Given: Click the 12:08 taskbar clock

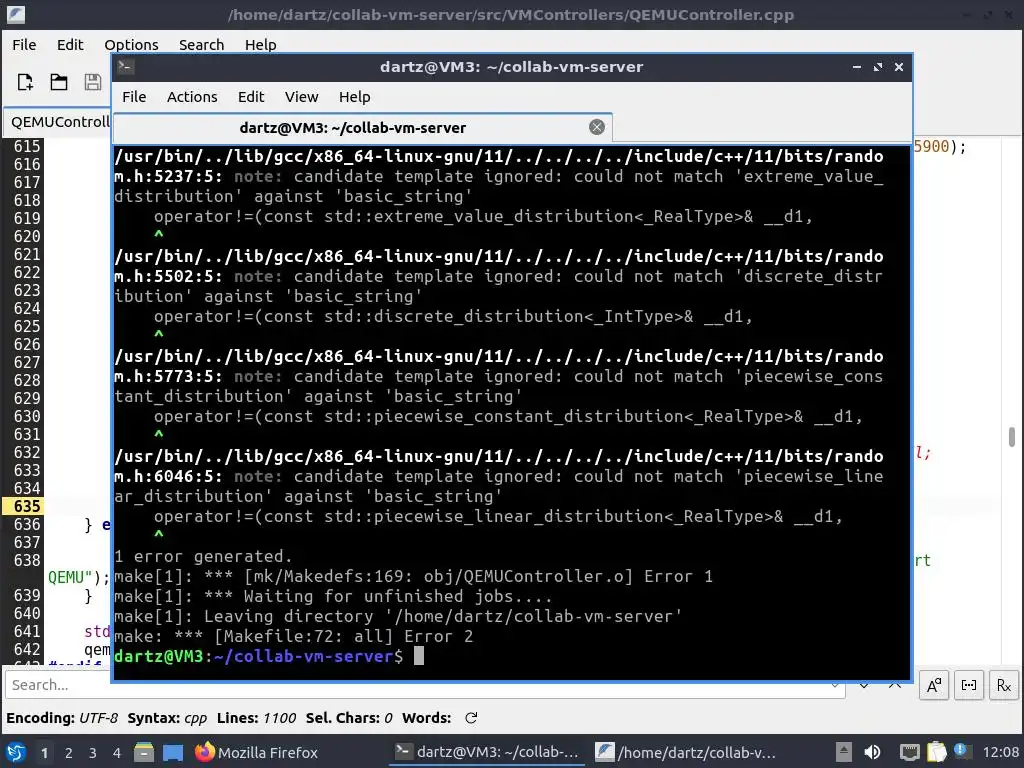Looking at the screenshot, I should coord(1000,752).
